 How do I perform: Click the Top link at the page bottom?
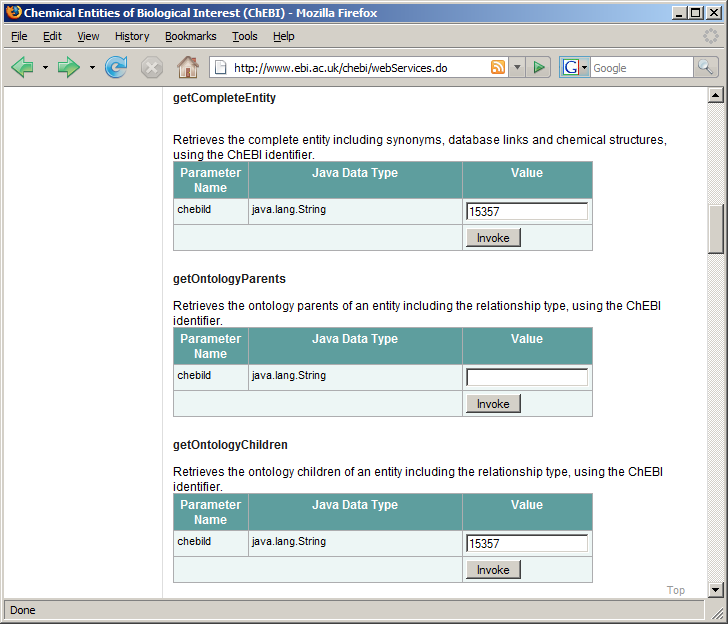pos(676,590)
